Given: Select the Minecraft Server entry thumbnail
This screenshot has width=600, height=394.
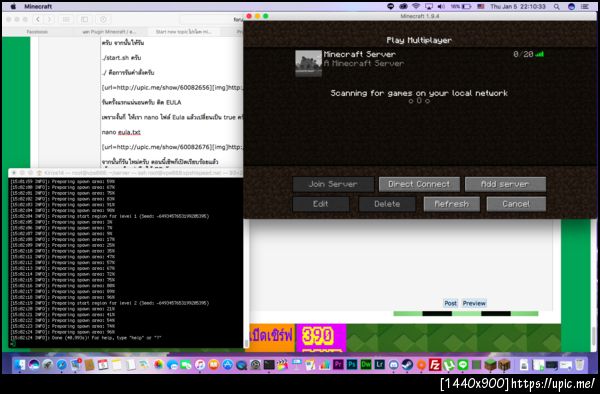Looking at the screenshot, I should point(308,63).
